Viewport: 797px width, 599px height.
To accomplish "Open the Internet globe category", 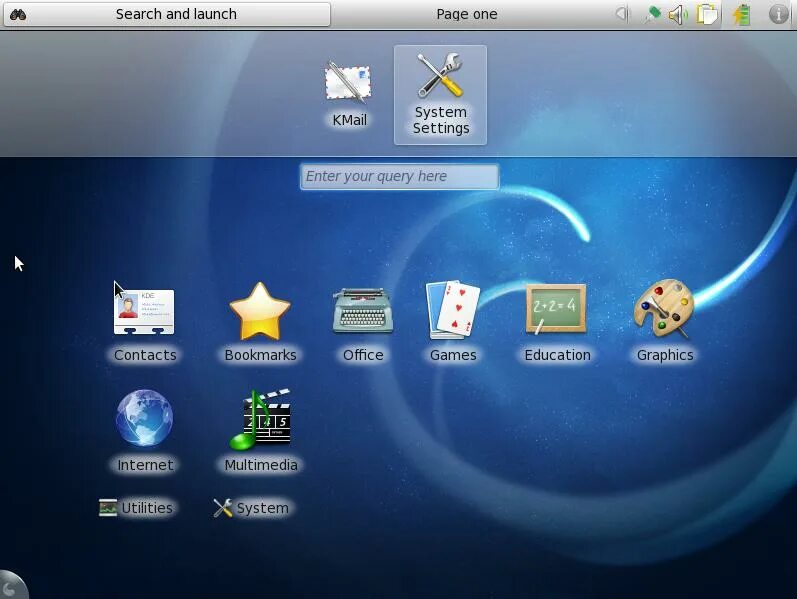I will [145, 431].
